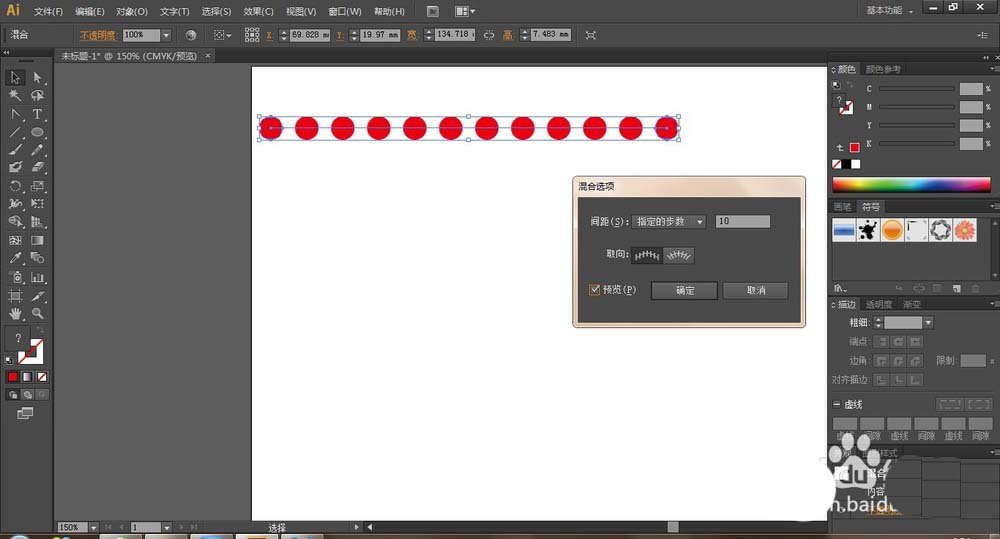Image resolution: width=1000 pixels, height=539 pixels.
Task: Select the Magic Wand tool
Action: click(x=15, y=95)
